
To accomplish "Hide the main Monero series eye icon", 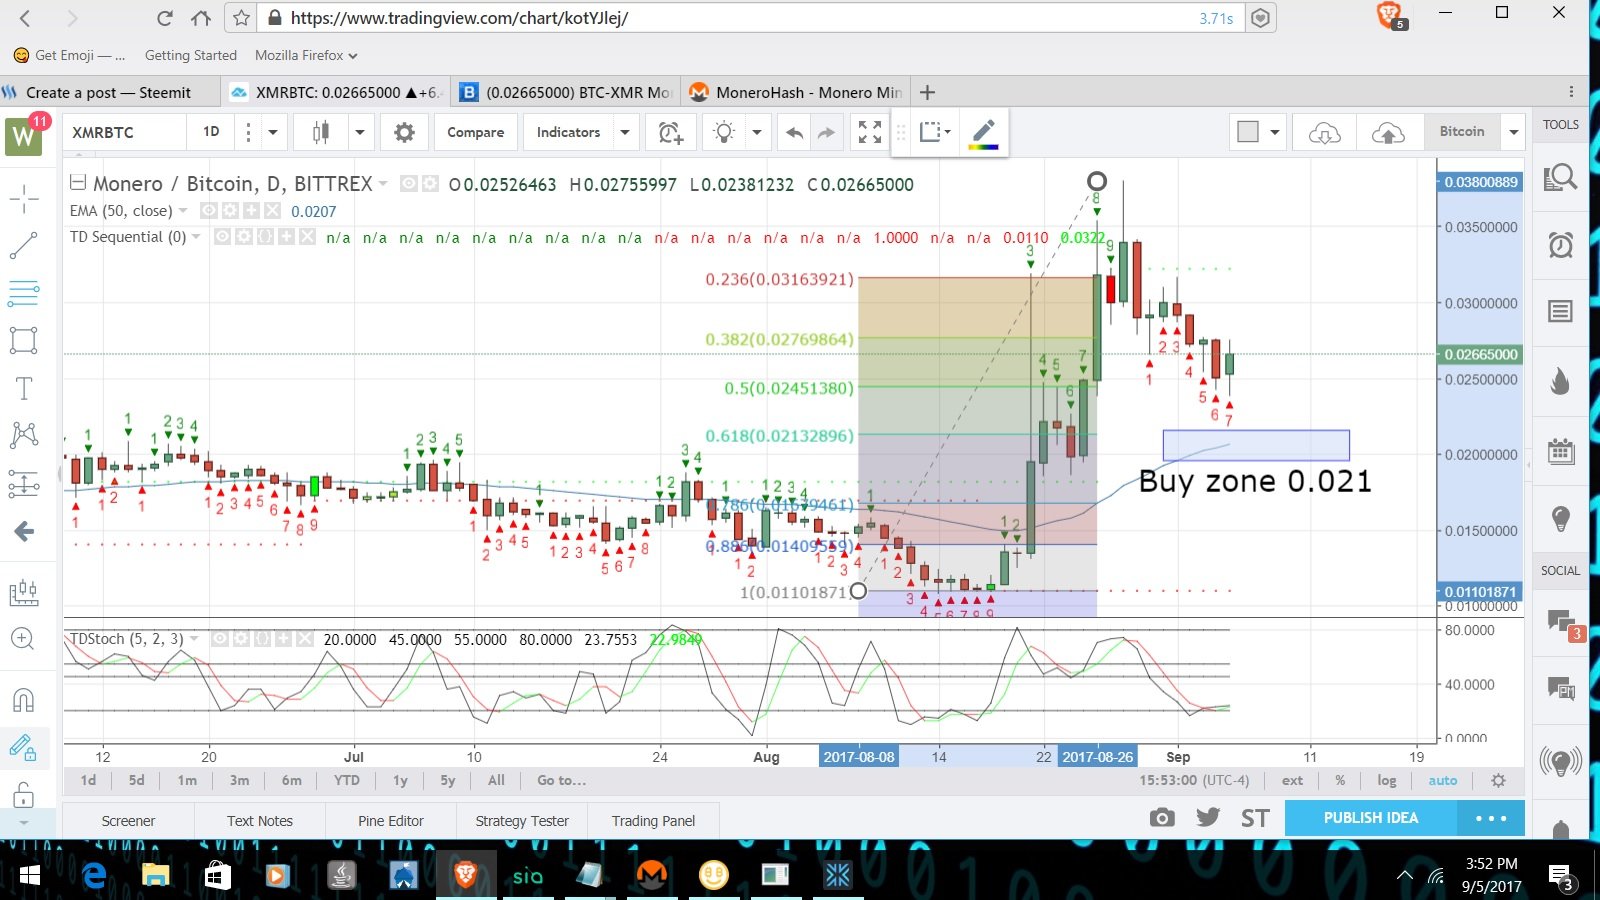I will [x=408, y=184].
